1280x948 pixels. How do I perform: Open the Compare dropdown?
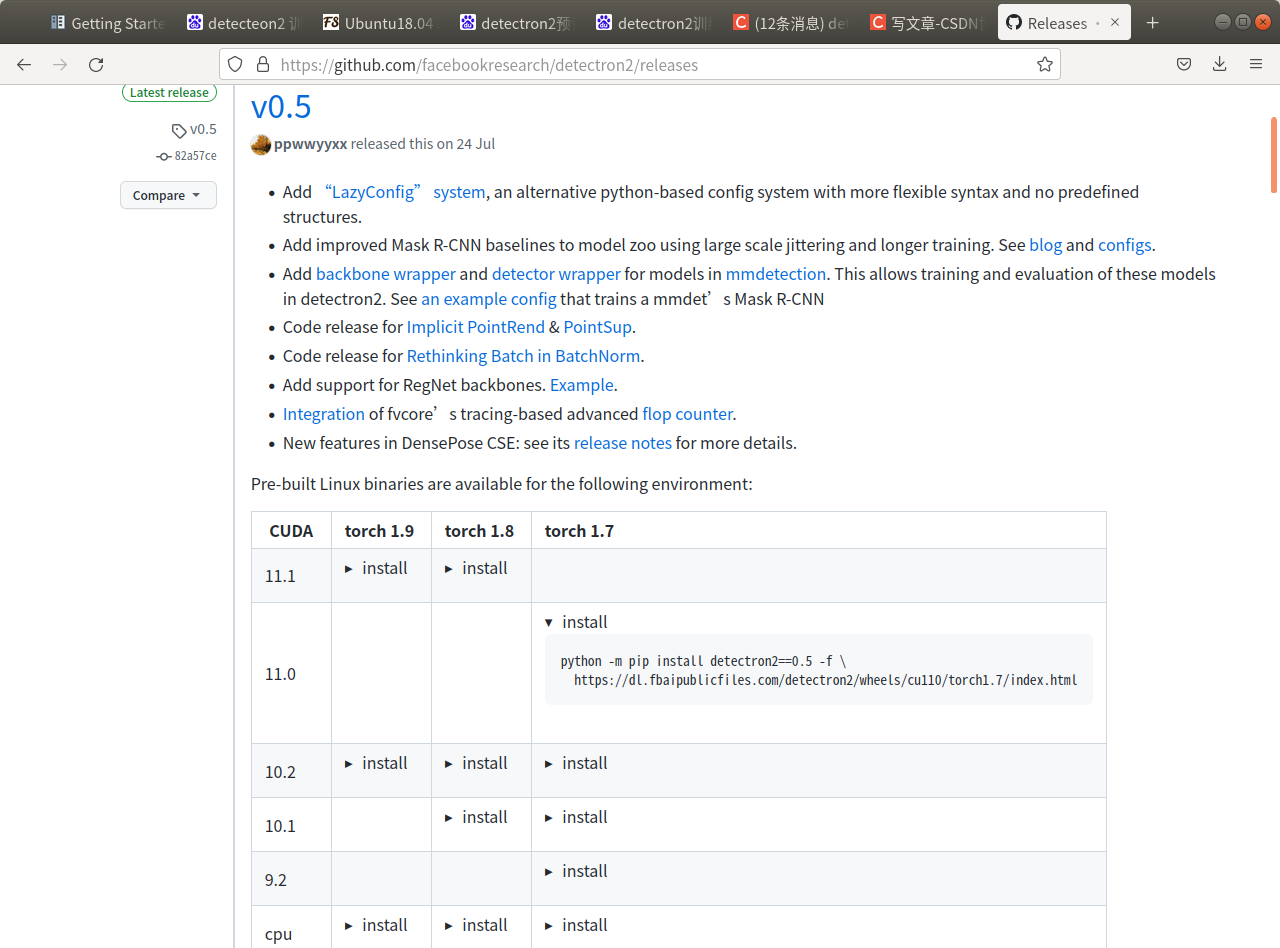pyautogui.click(x=168, y=195)
